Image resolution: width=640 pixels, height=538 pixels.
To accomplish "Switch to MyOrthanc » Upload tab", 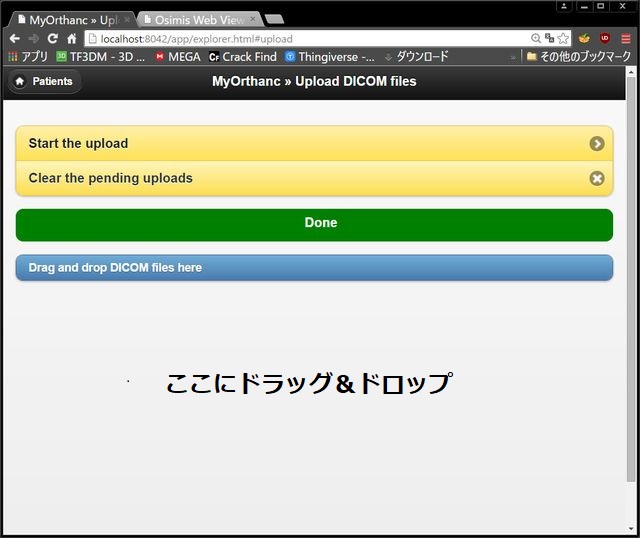I will (73, 20).
